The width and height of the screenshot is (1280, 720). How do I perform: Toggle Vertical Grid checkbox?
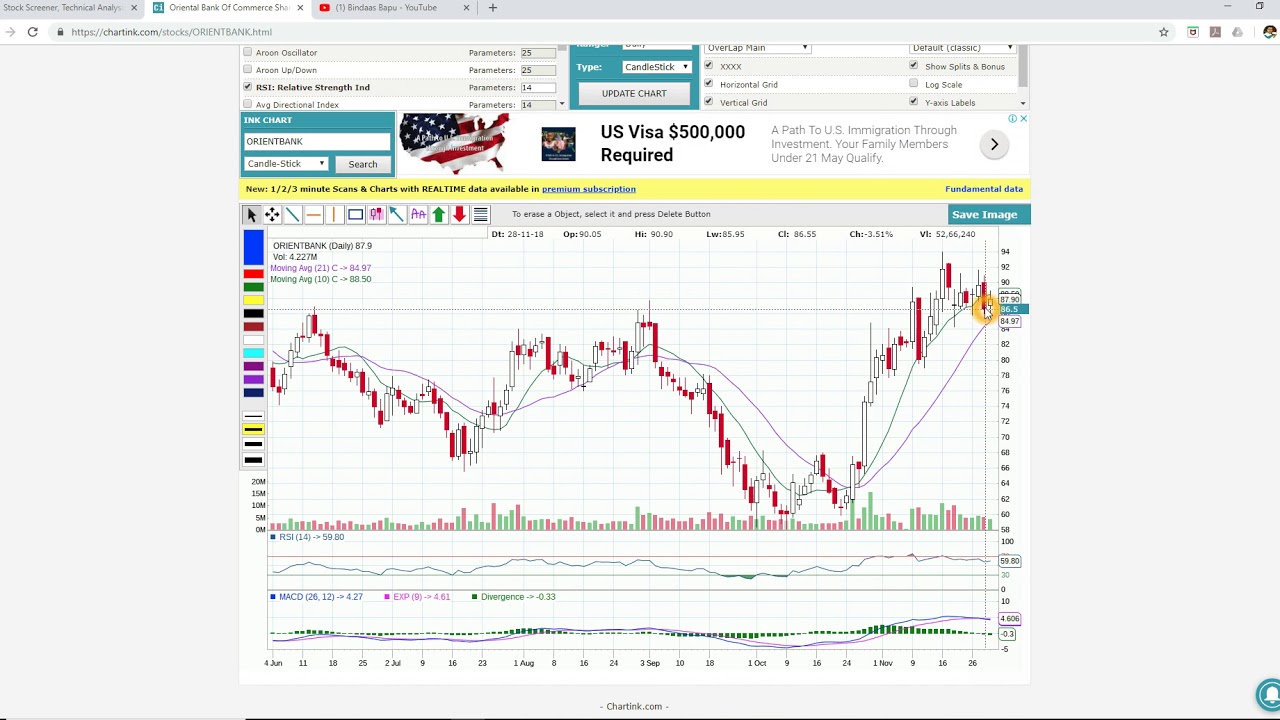point(709,102)
